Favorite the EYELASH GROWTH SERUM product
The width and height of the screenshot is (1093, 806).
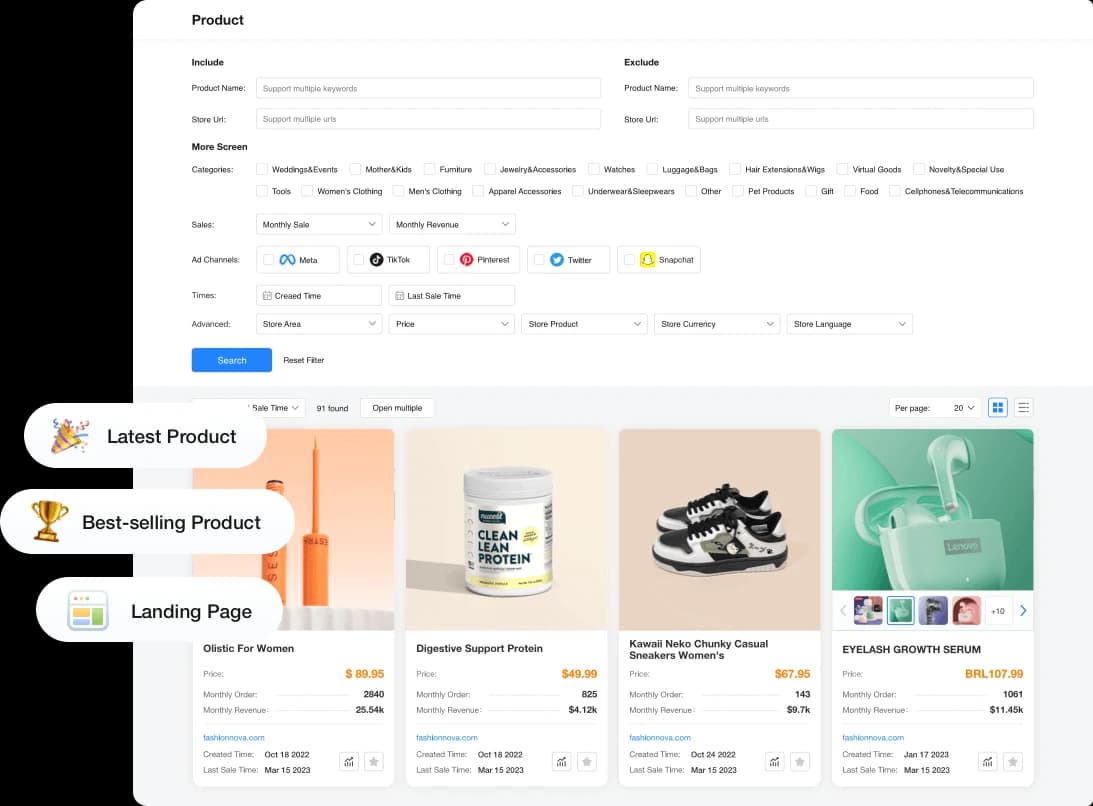pos(1013,762)
